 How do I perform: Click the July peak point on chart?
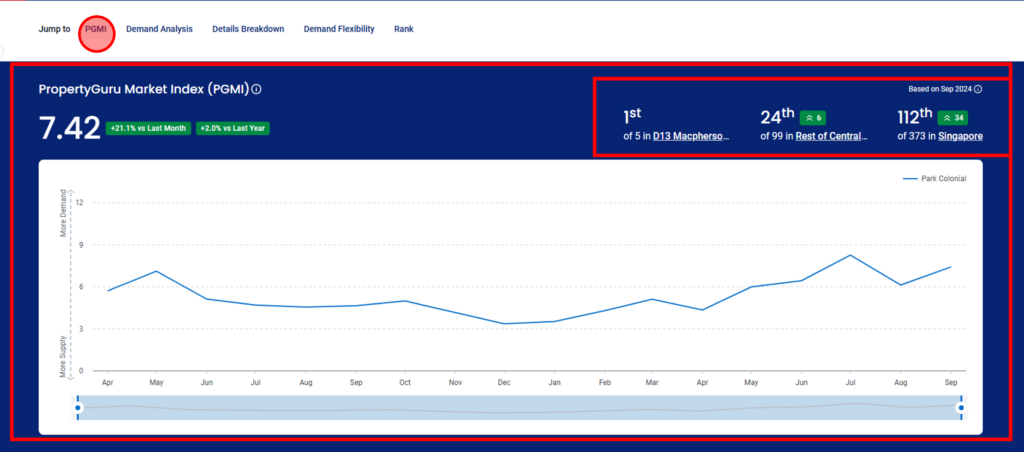[850, 255]
